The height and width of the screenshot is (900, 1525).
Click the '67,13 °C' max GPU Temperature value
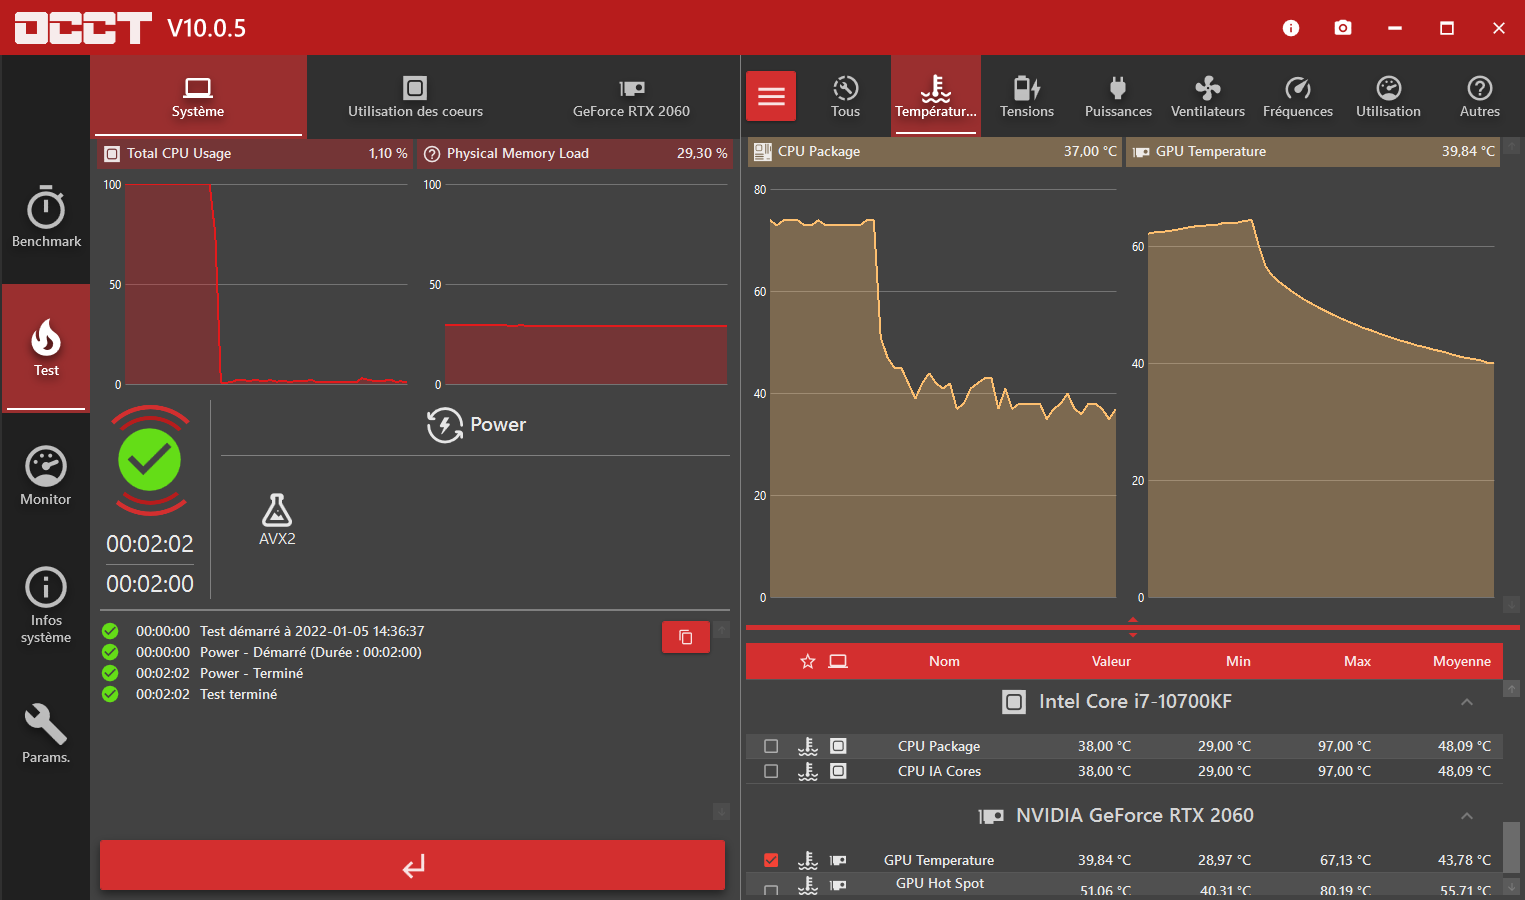(x=1345, y=860)
